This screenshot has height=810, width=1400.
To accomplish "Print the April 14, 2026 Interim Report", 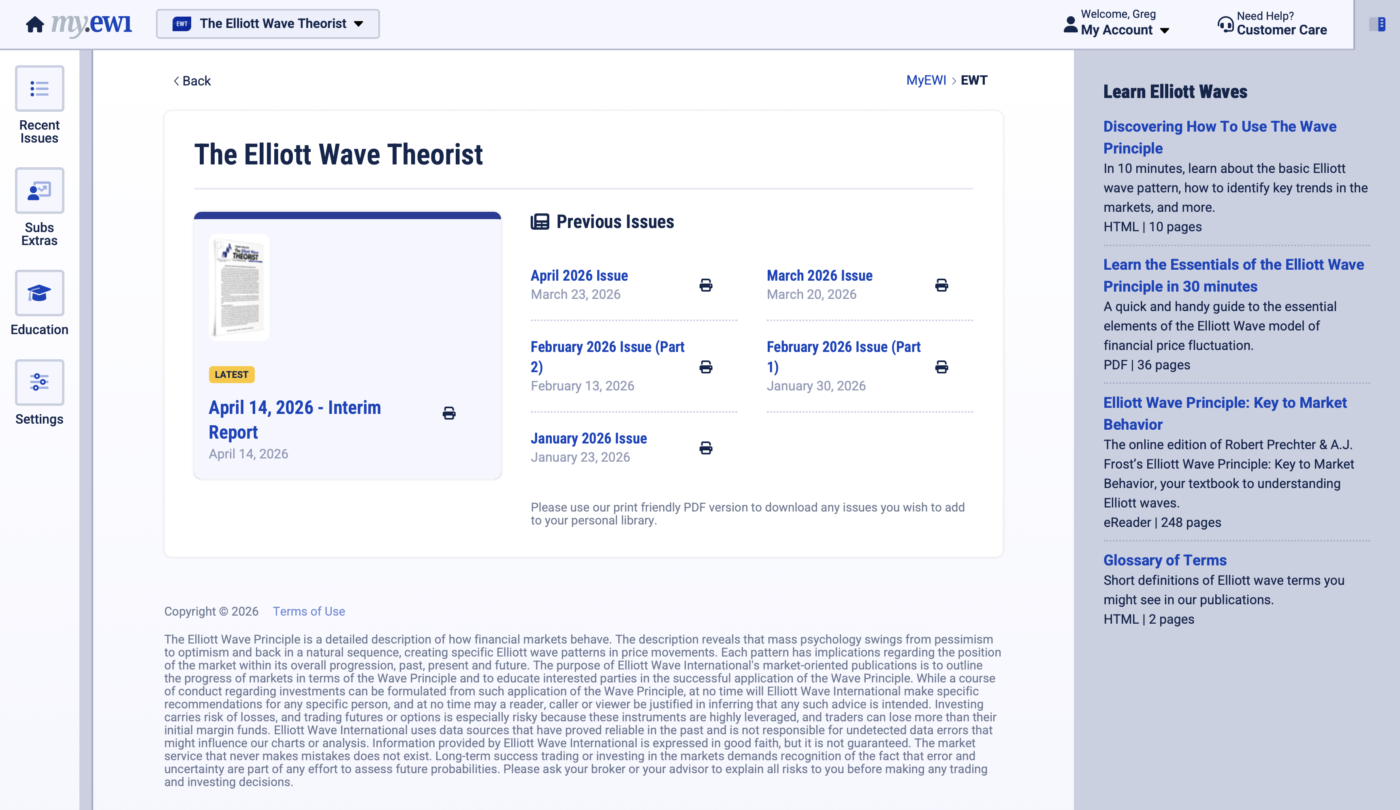I will click(x=449, y=413).
